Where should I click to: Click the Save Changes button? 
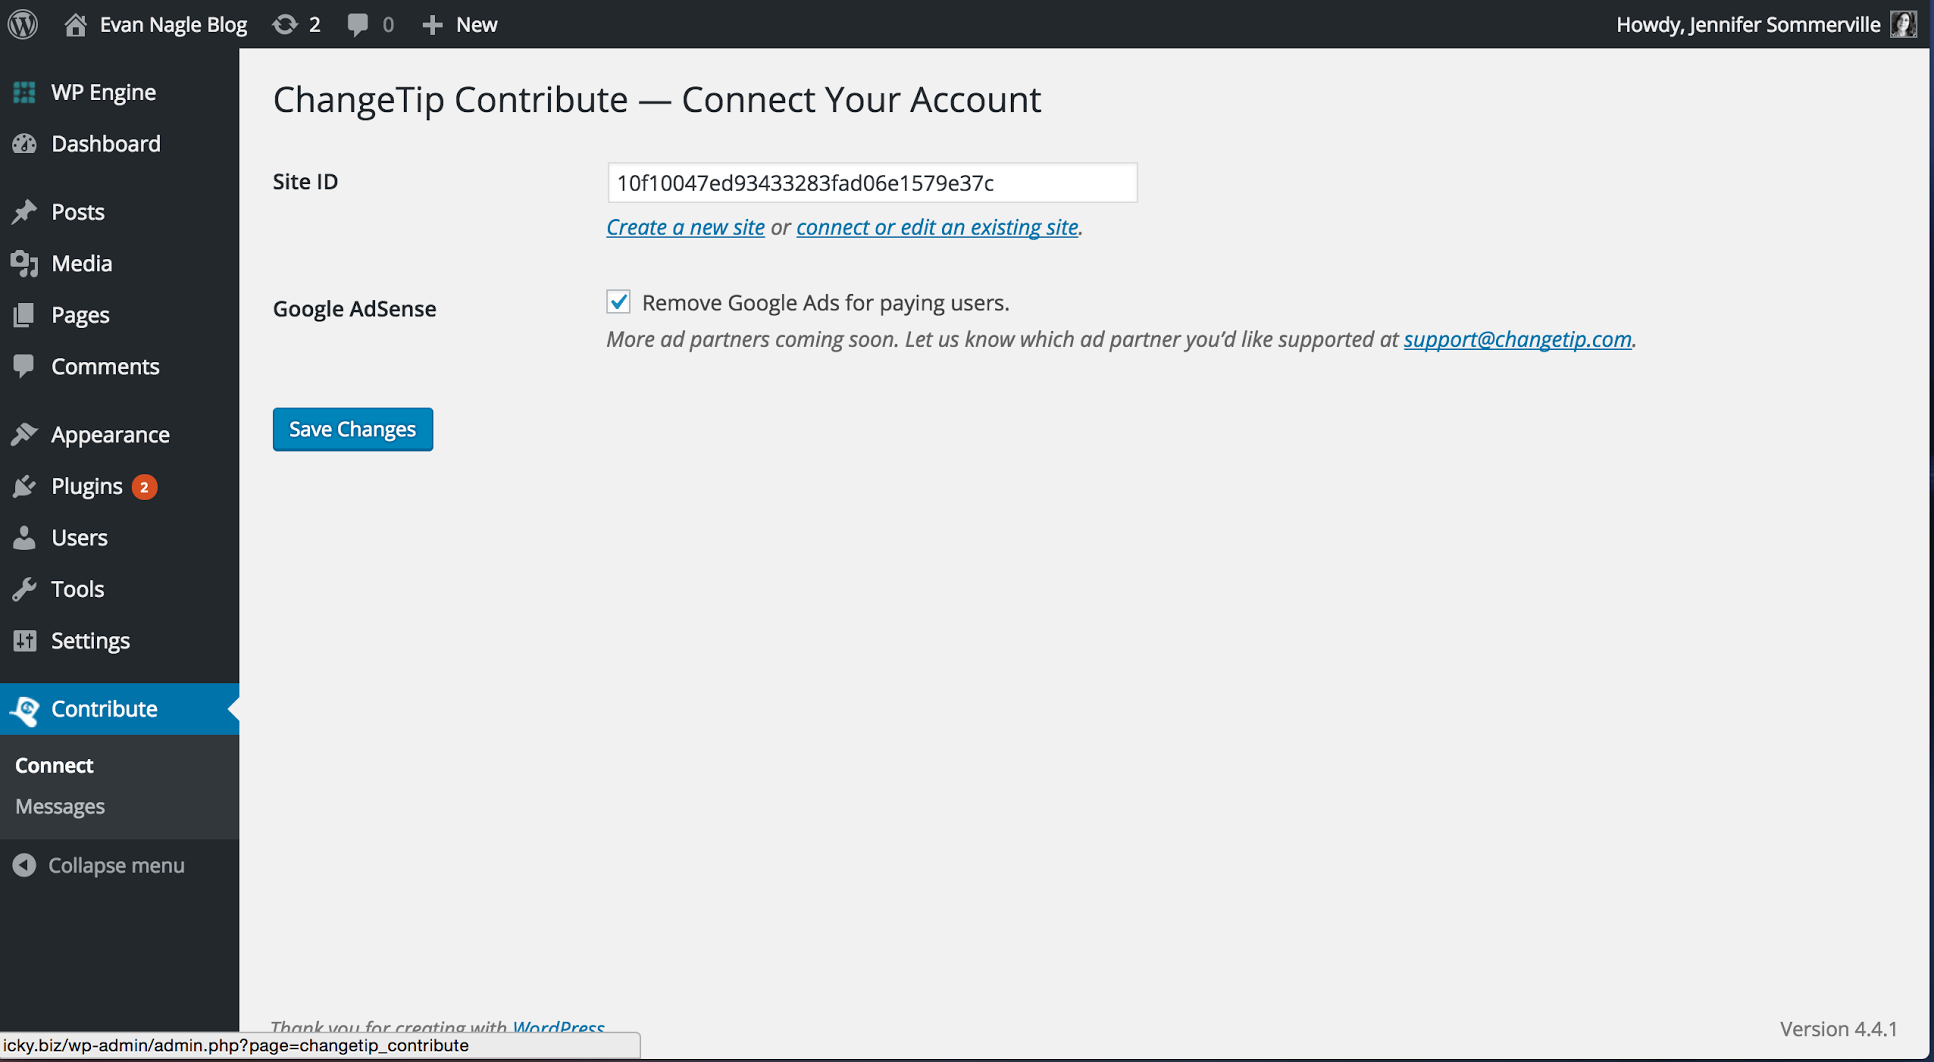click(353, 429)
